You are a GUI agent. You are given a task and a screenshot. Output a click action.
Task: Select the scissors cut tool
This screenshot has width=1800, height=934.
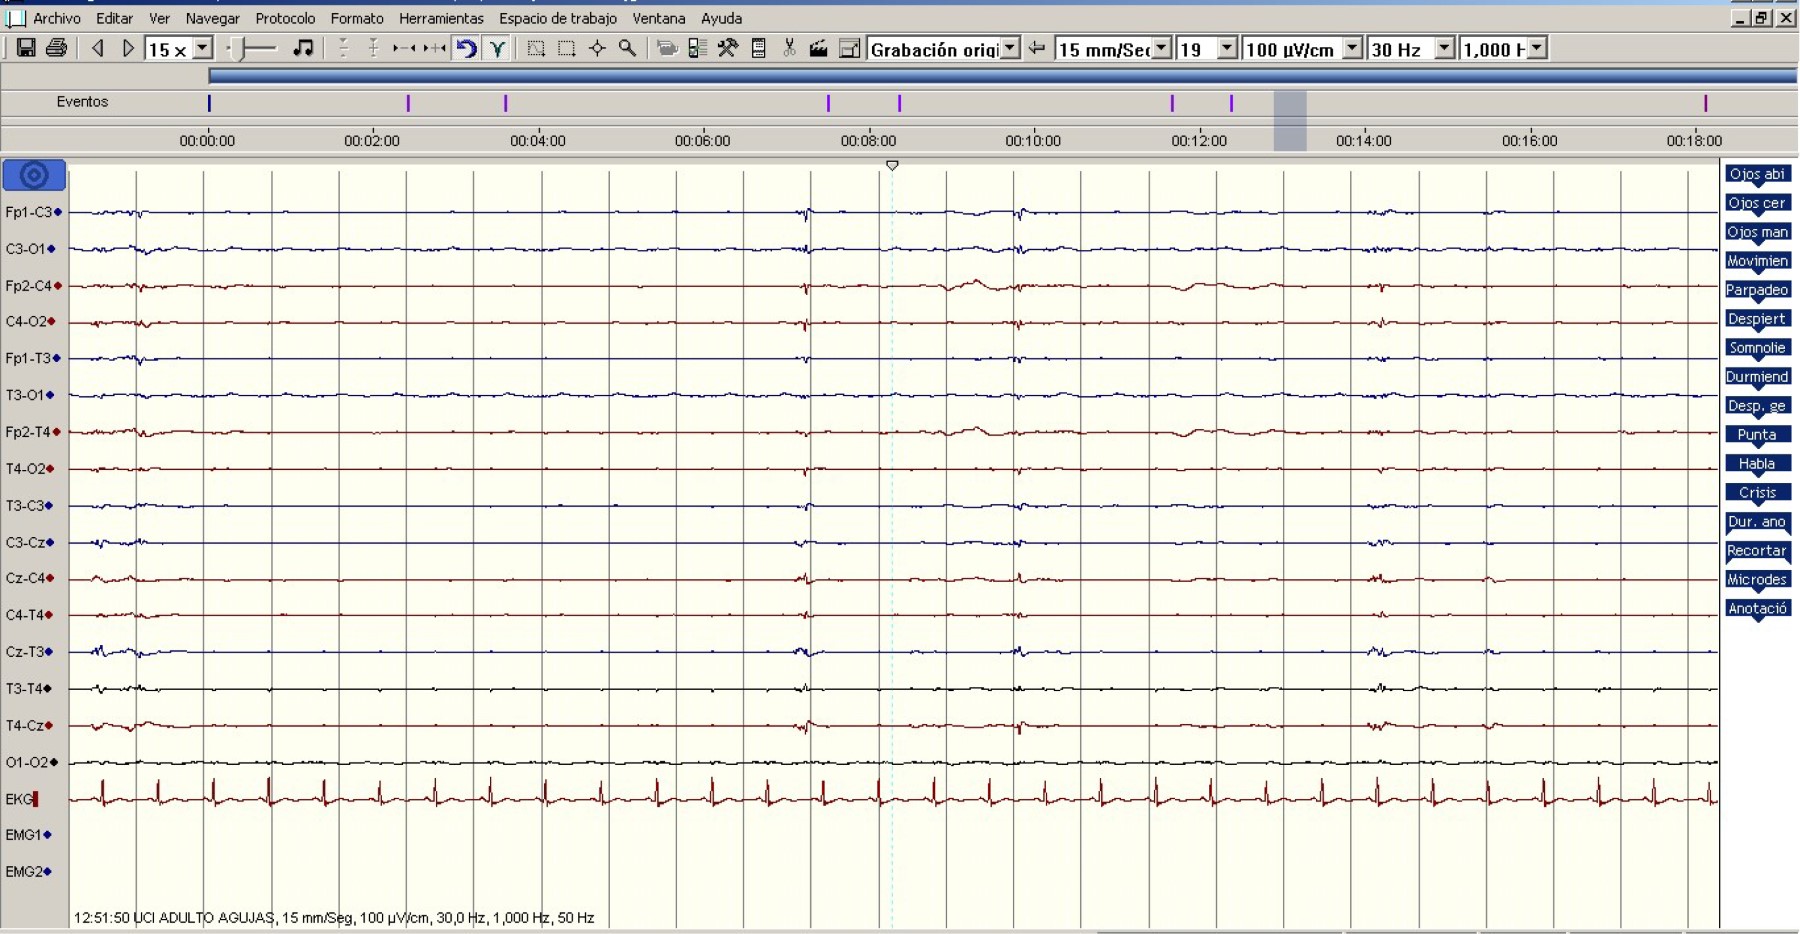click(x=789, y=48)
